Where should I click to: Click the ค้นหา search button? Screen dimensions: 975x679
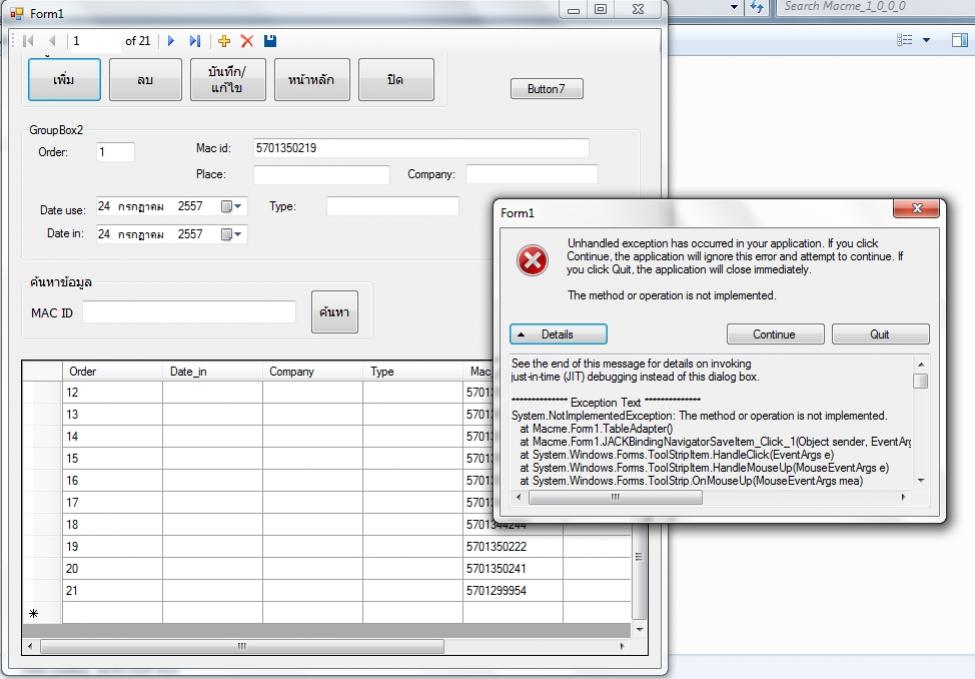pyautogui.click(x=335, y=312)
